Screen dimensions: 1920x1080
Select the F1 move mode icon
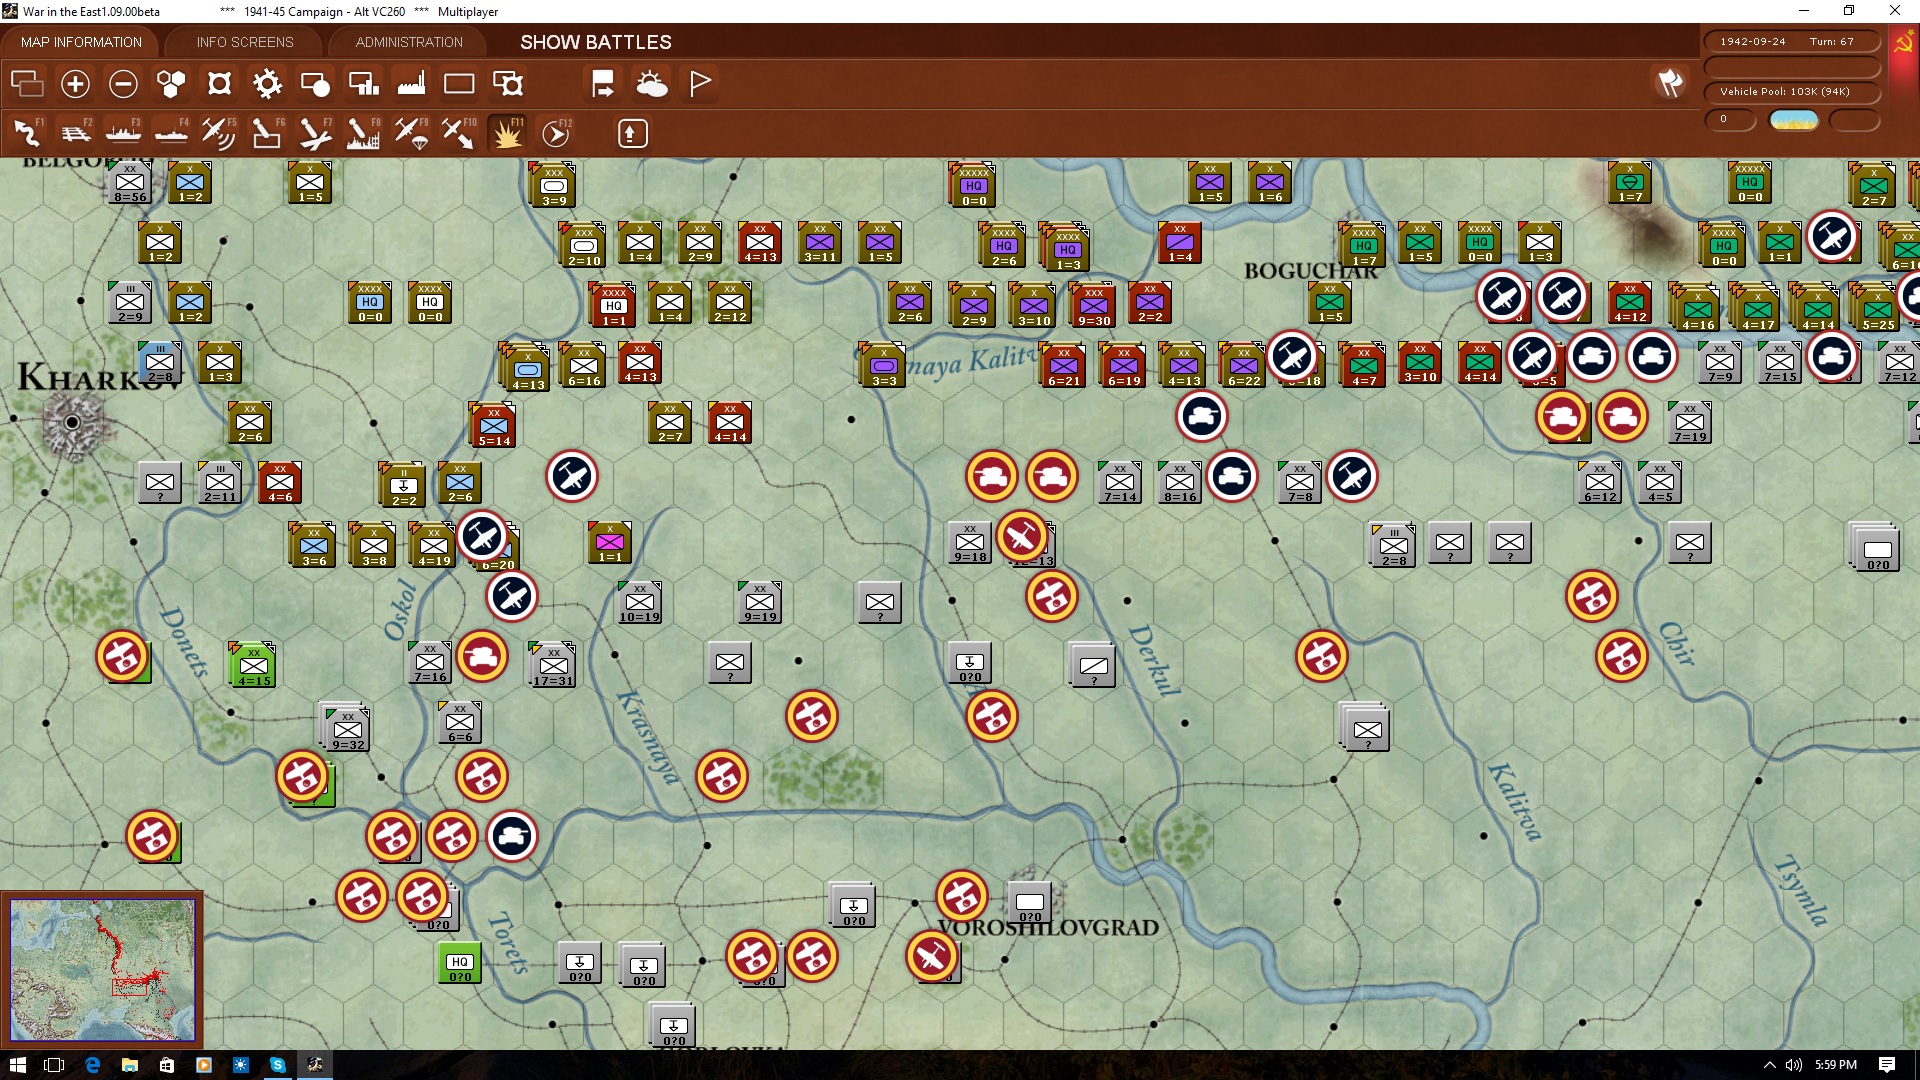27,133
